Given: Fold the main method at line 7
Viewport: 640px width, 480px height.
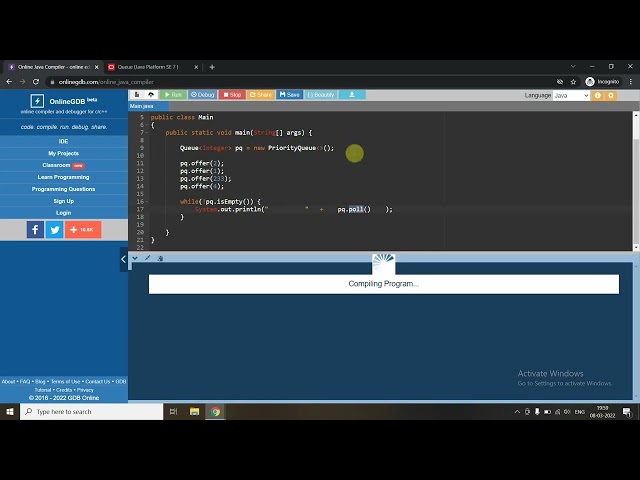Looking at the screenshot, I should [x=147, y=133].
